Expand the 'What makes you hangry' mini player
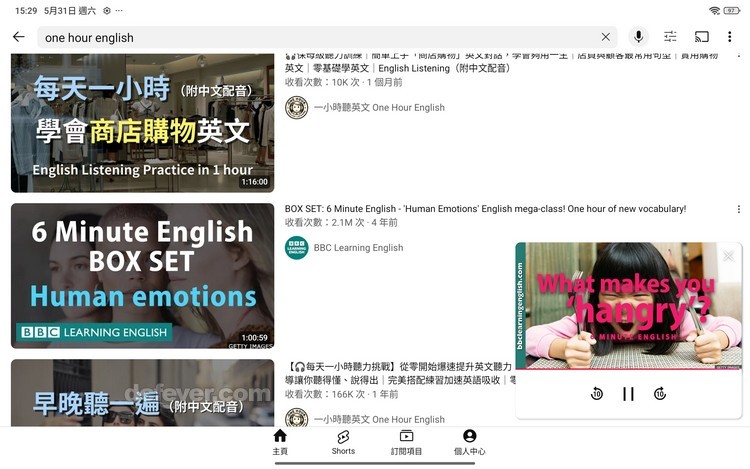The width and height of the screenshot is (750, 469). (629, 306)
